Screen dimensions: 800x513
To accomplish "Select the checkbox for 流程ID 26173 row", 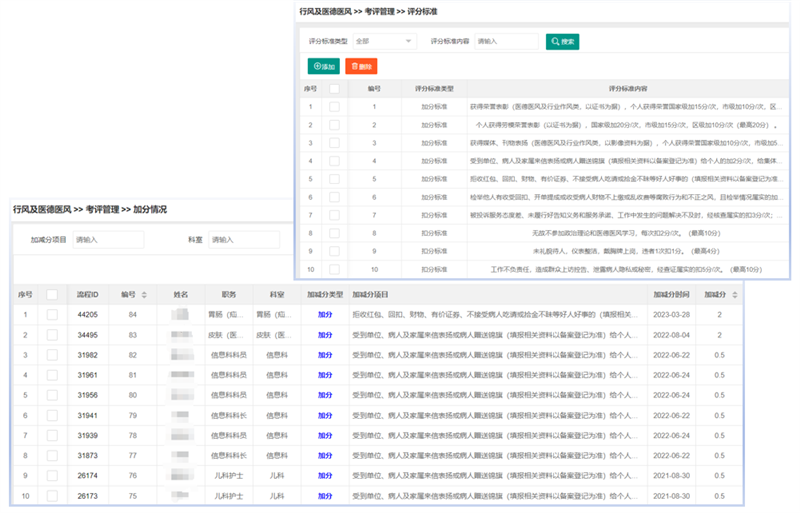I will 52,495.
